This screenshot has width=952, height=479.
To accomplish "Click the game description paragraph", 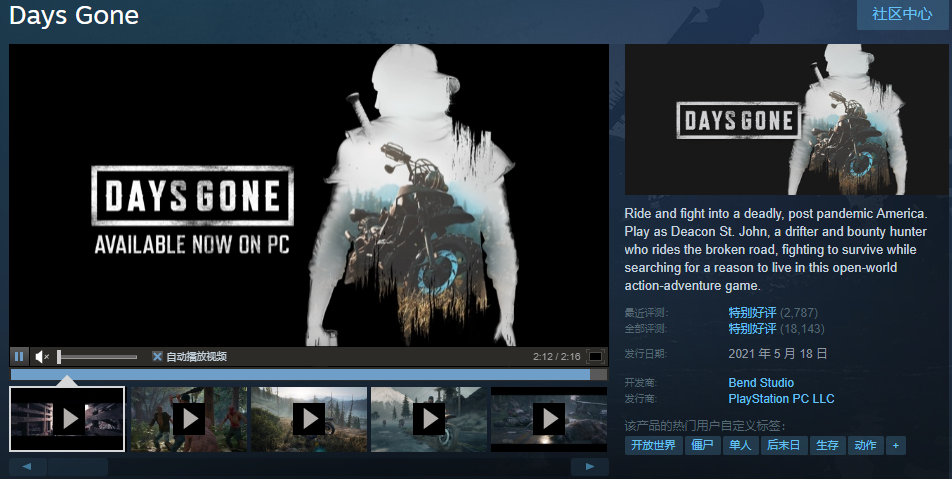I will point(776,250).
